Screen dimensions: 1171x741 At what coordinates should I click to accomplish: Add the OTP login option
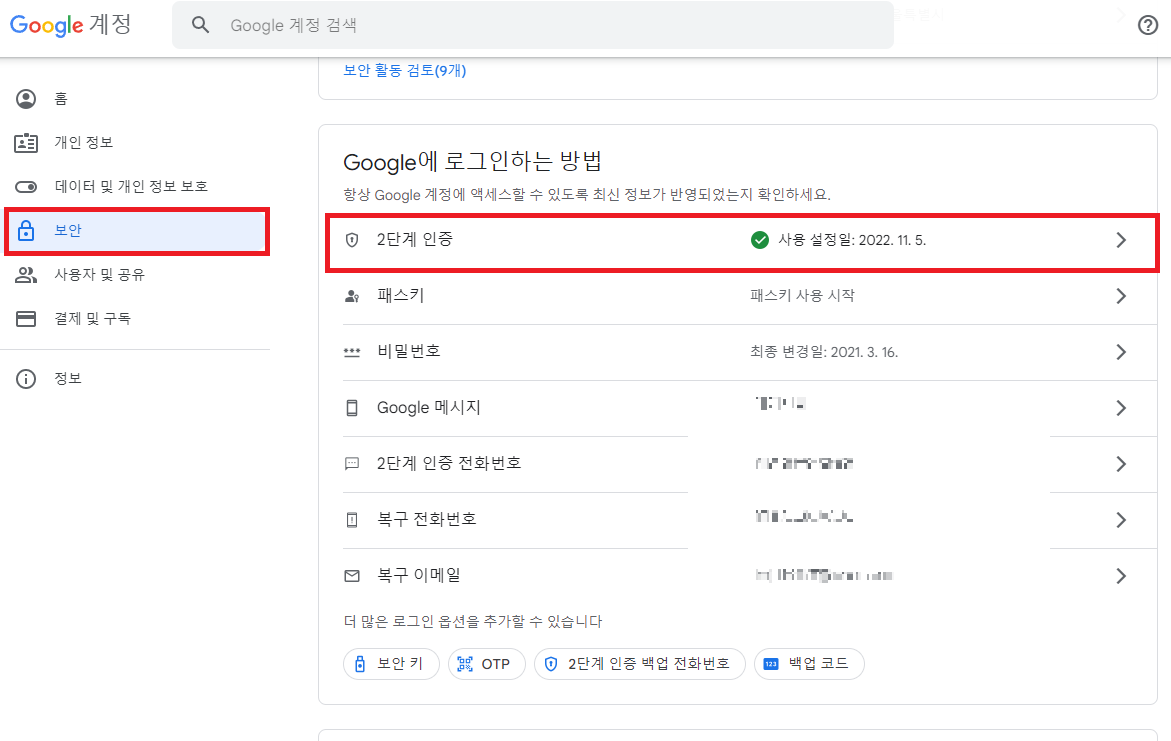click(x=487, y=664)
